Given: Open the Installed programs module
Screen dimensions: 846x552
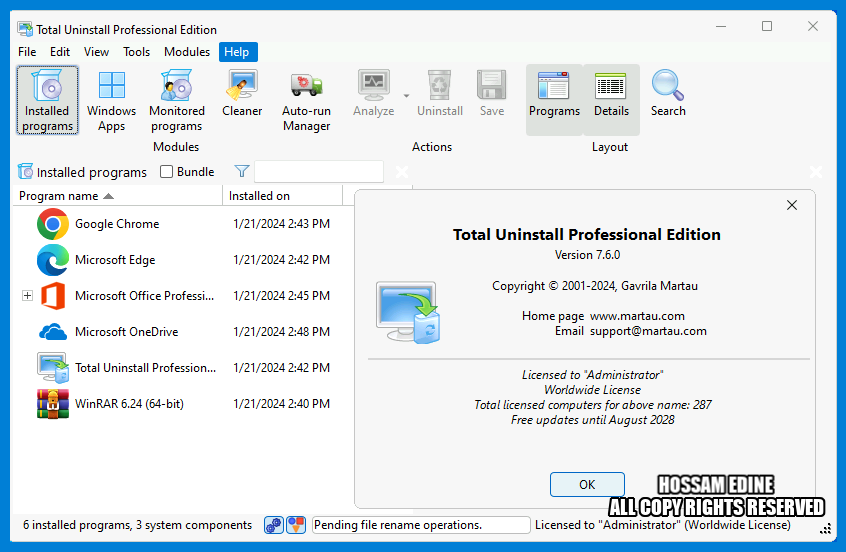Looking at the screenshot, I should (x=47, y=100).
